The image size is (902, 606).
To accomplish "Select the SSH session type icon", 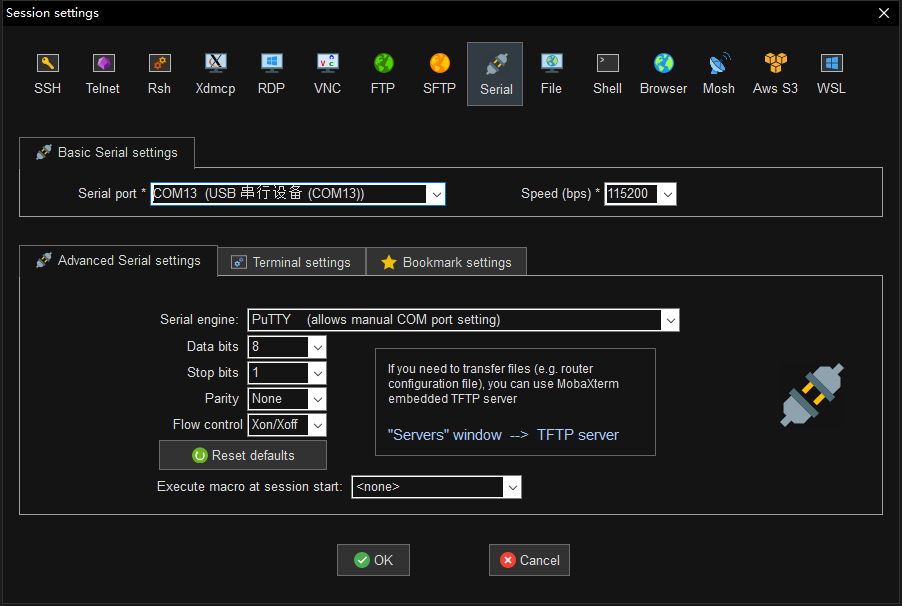I will pos(47,74).
